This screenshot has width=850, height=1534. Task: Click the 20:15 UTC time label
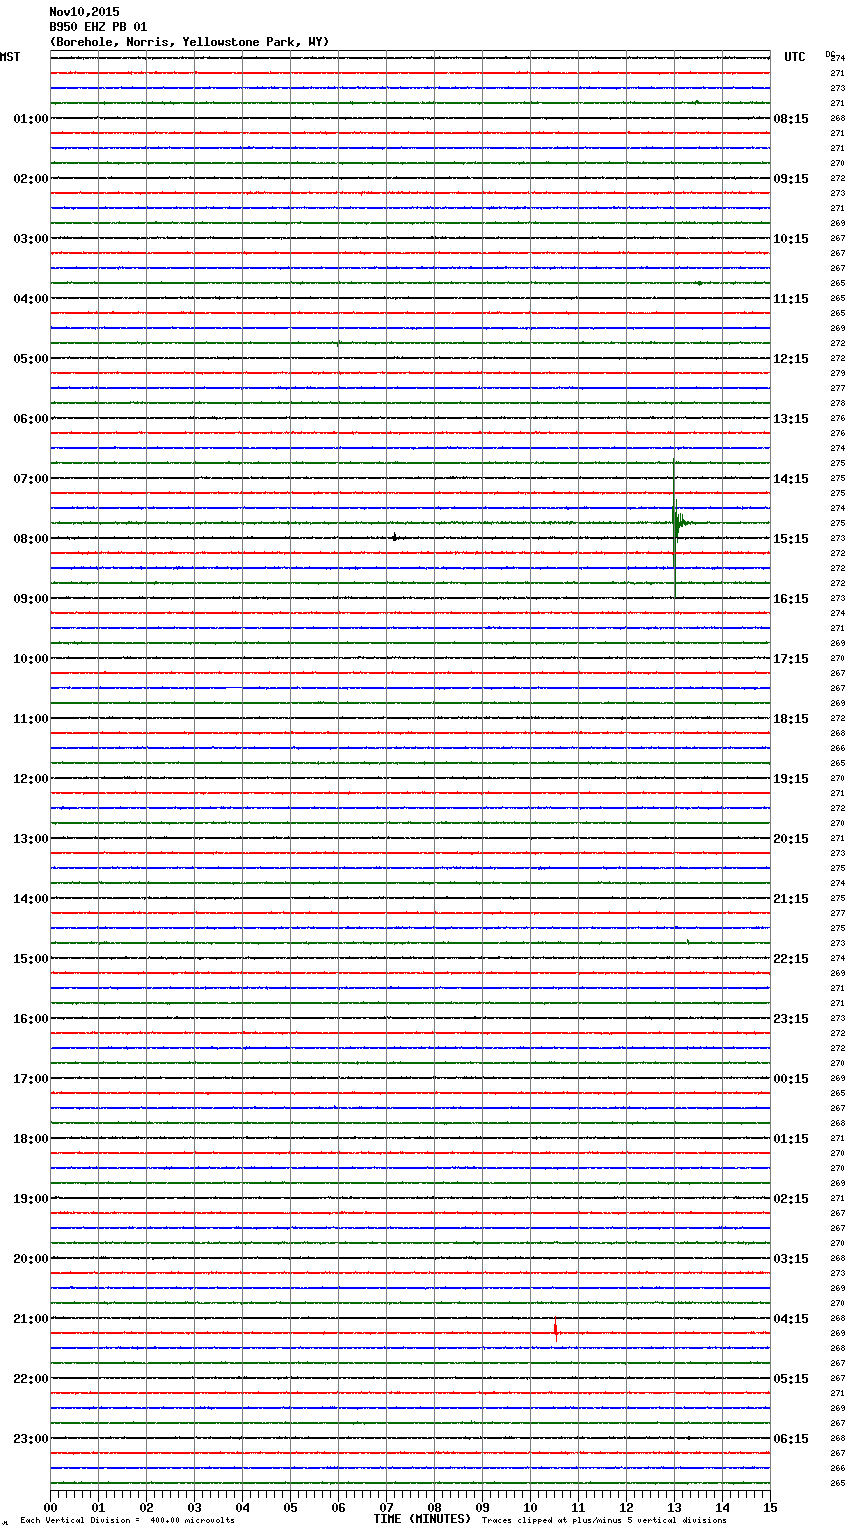[x=791, y=838]
